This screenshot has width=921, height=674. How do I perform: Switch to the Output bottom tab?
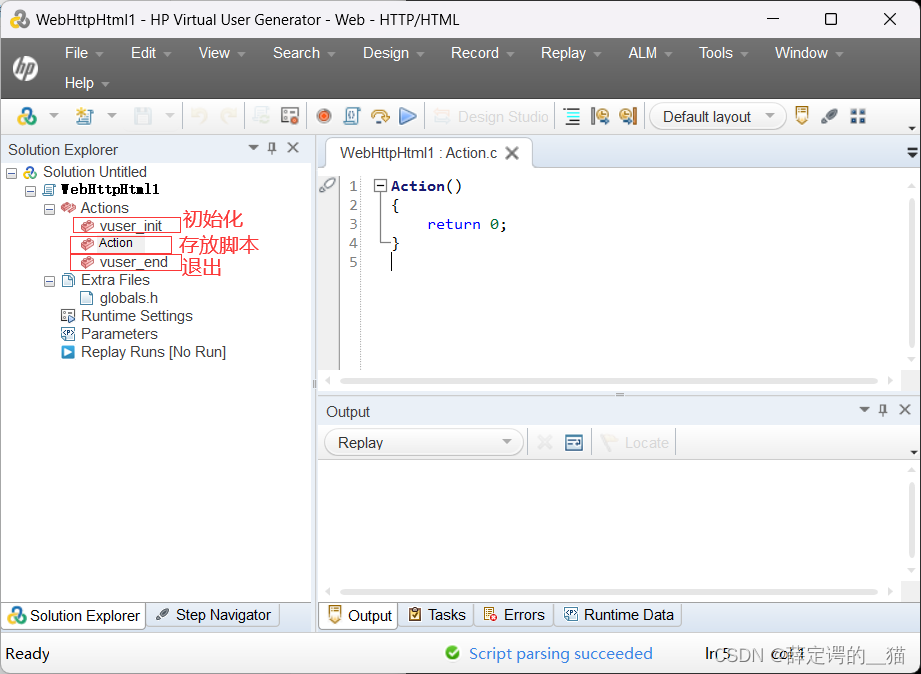coord(359,616)
